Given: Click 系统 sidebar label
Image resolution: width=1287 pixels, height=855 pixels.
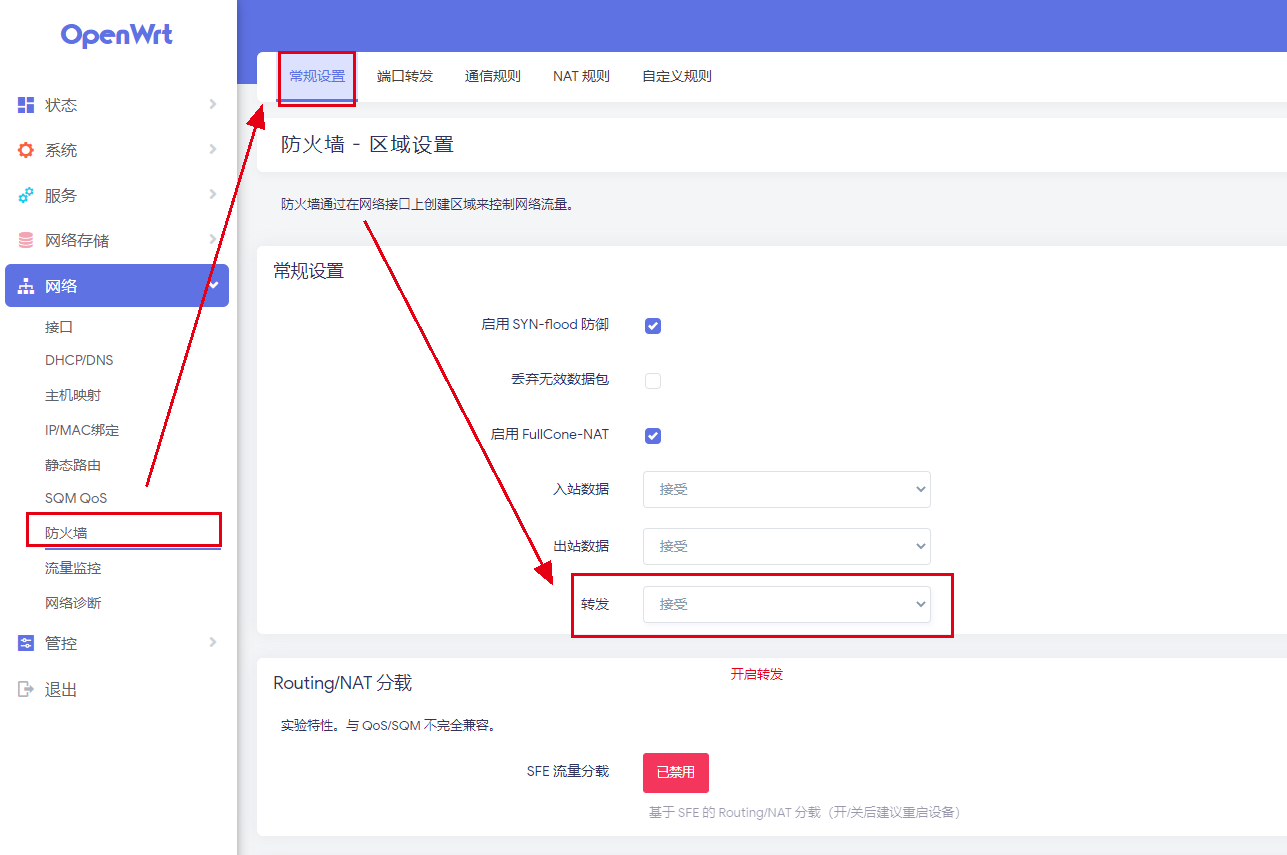Looking at the screenshot, I should [x=61, y=150].
